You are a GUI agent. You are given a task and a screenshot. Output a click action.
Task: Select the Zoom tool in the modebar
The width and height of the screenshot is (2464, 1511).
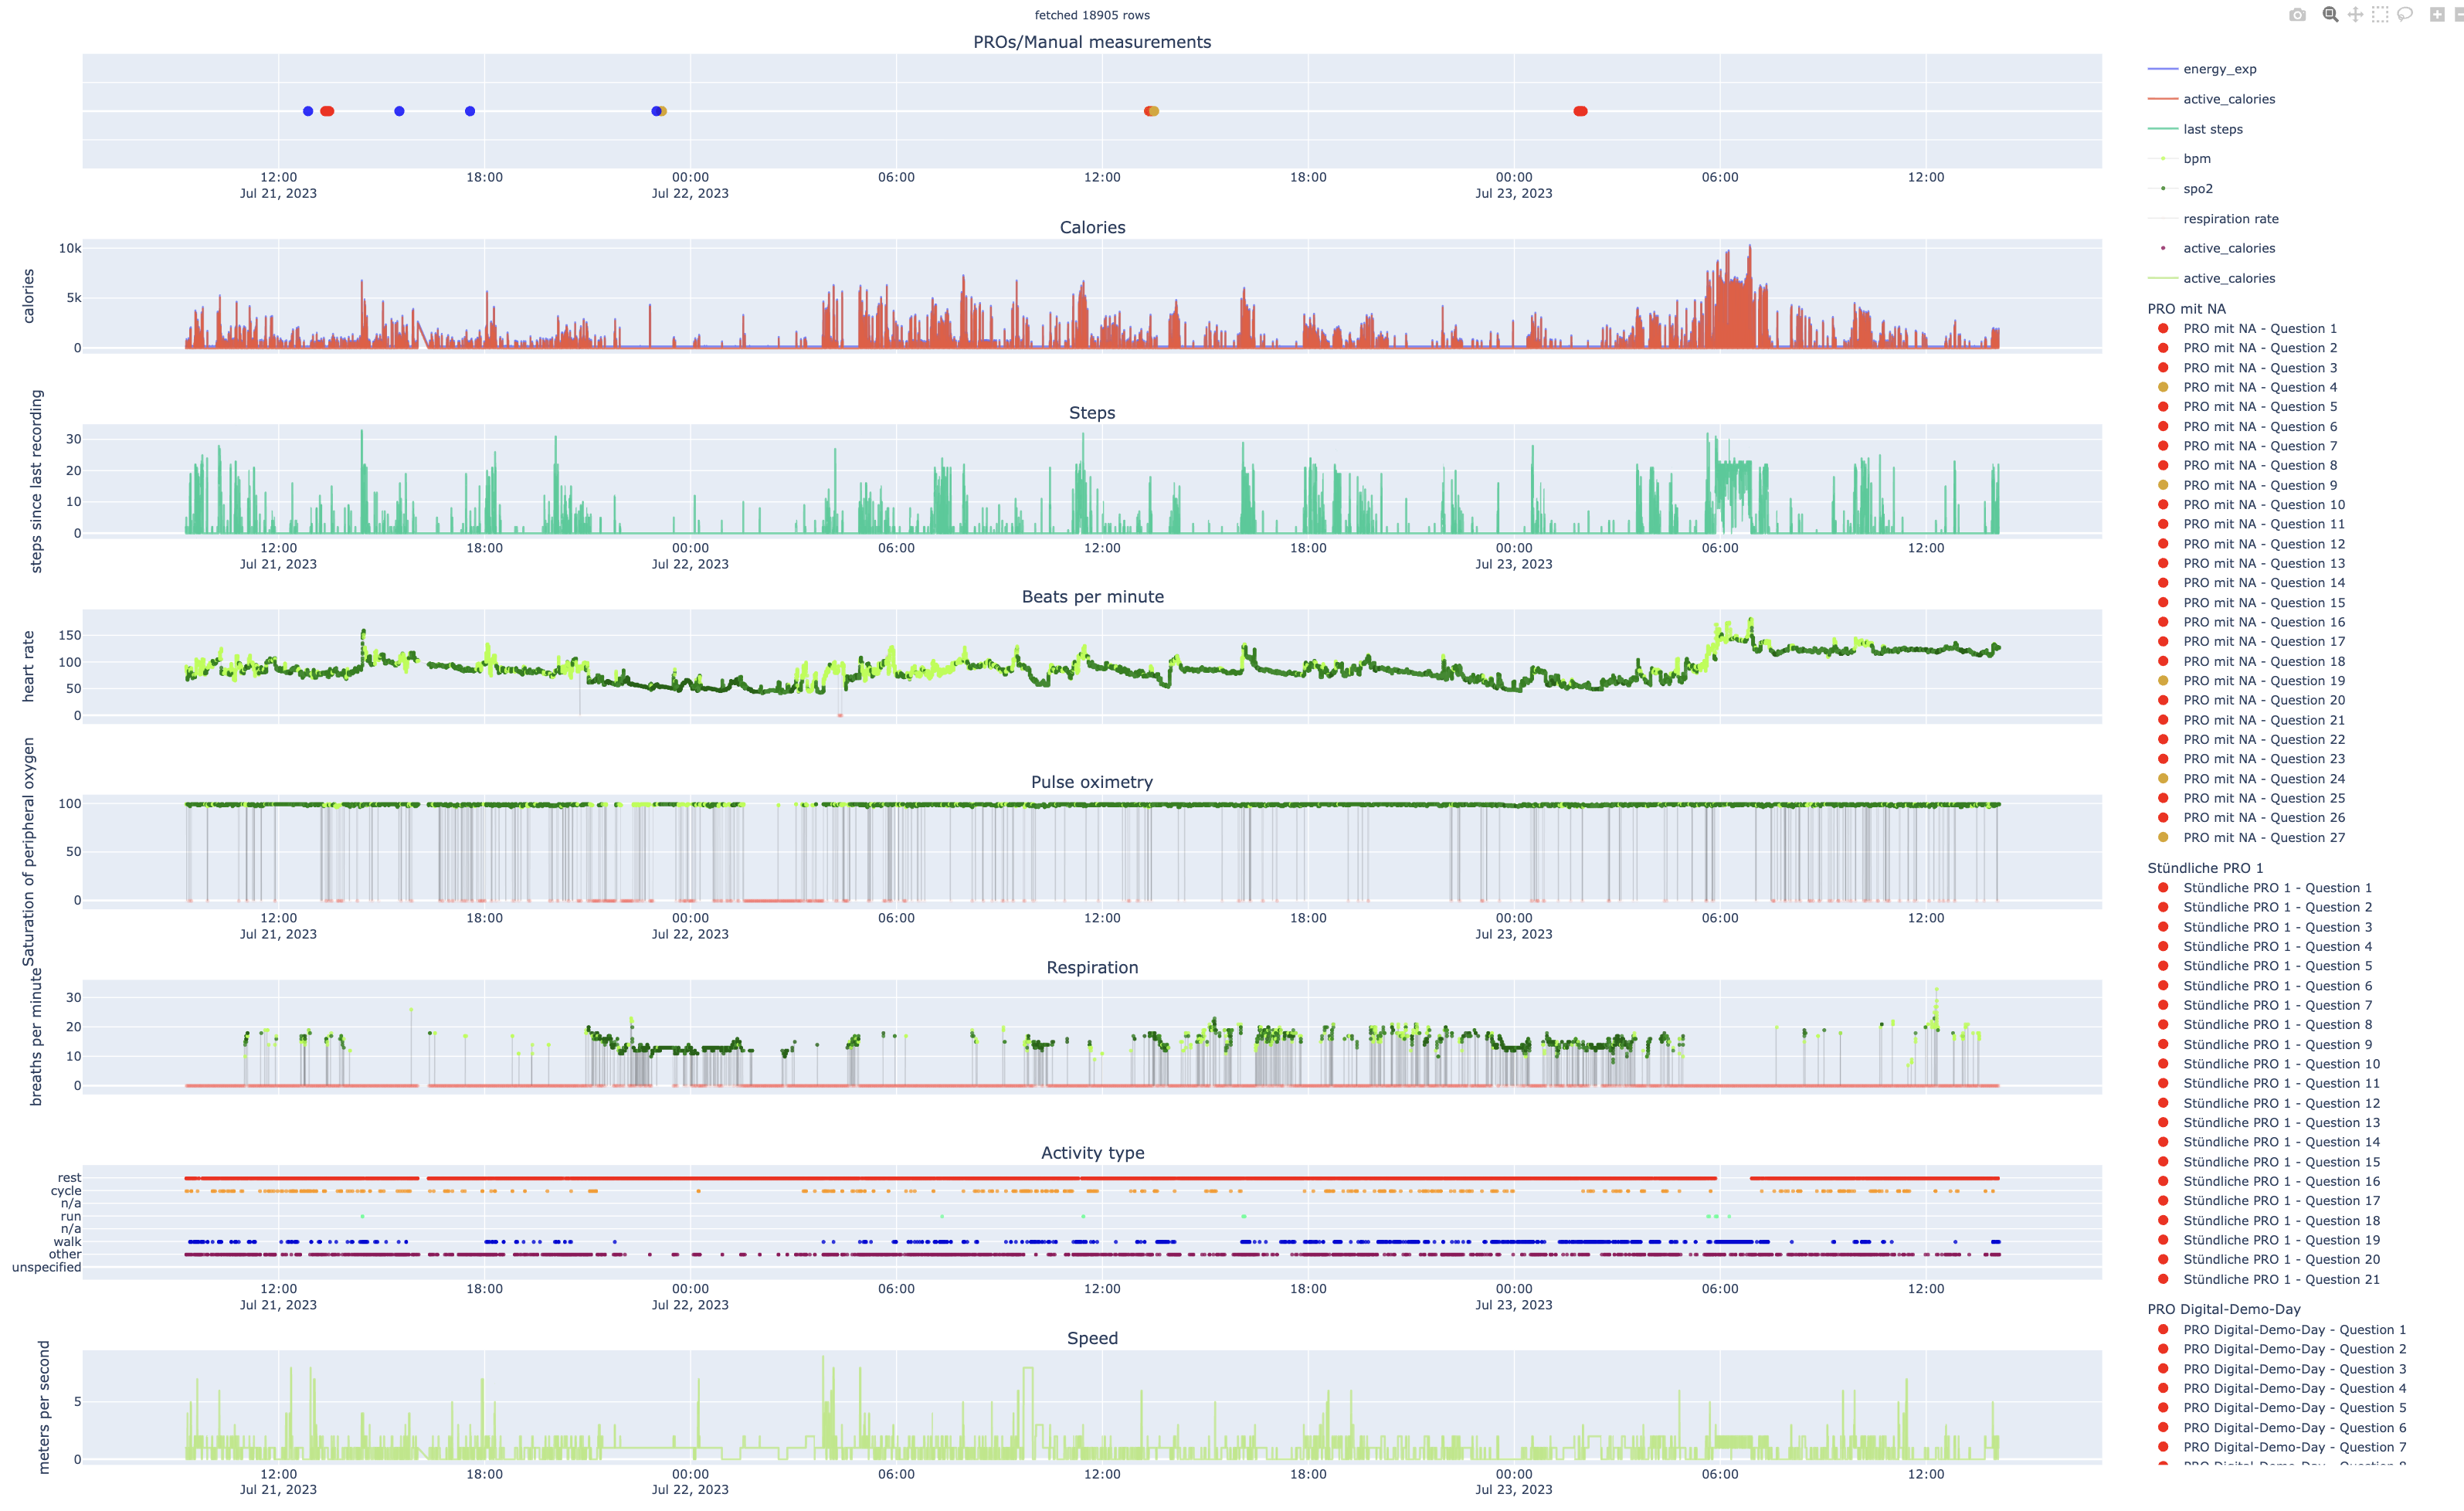point(2330,15)
